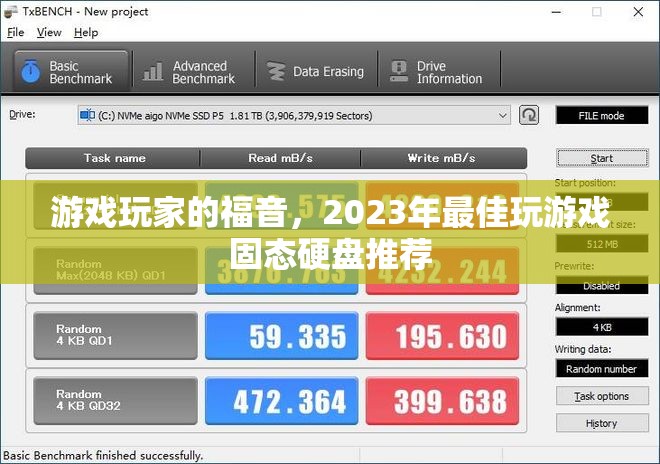Click write value 399.638

[442, 401]
